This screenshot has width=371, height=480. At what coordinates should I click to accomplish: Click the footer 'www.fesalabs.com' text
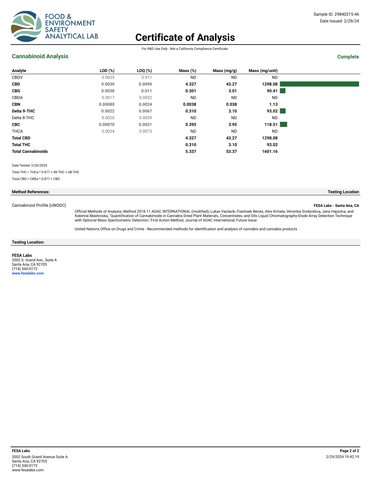[28, 470]
